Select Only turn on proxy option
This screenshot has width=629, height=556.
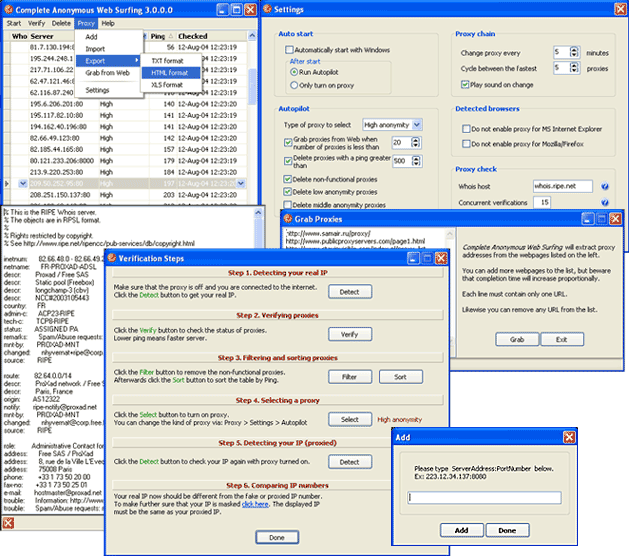(x=294, y=85)
